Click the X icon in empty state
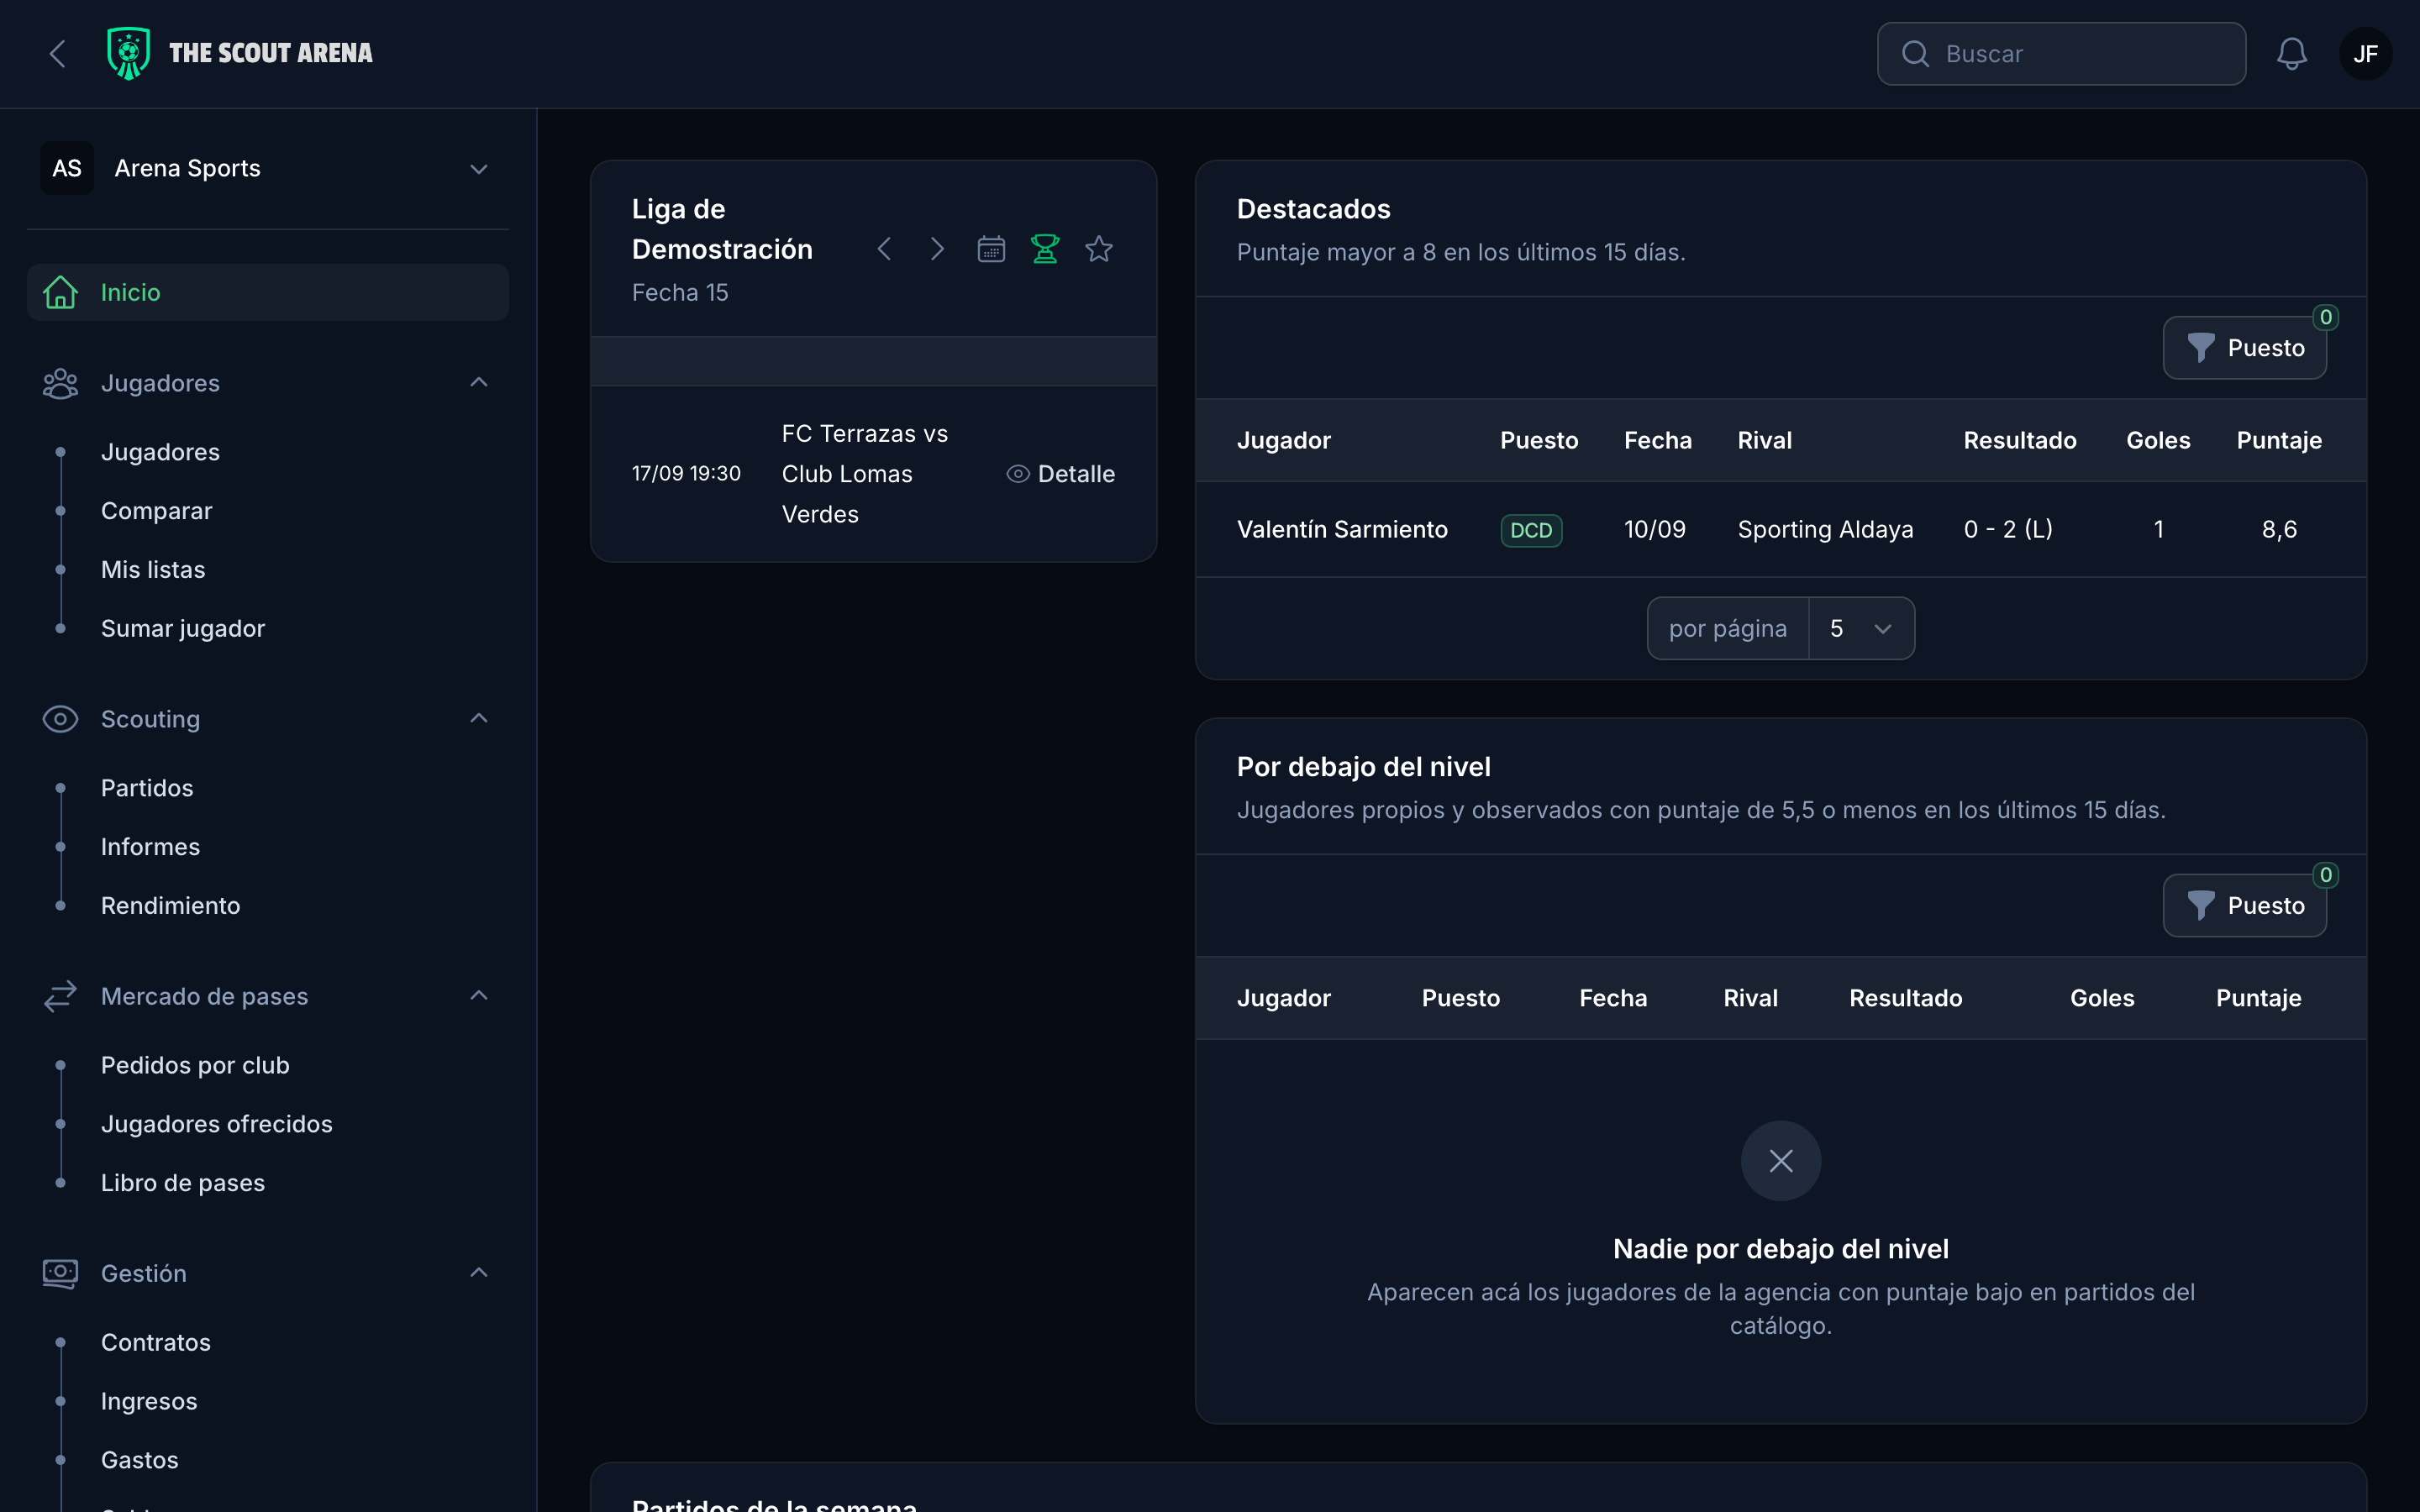The image size is (2420, 1512). click(x=1781, y=1161)
